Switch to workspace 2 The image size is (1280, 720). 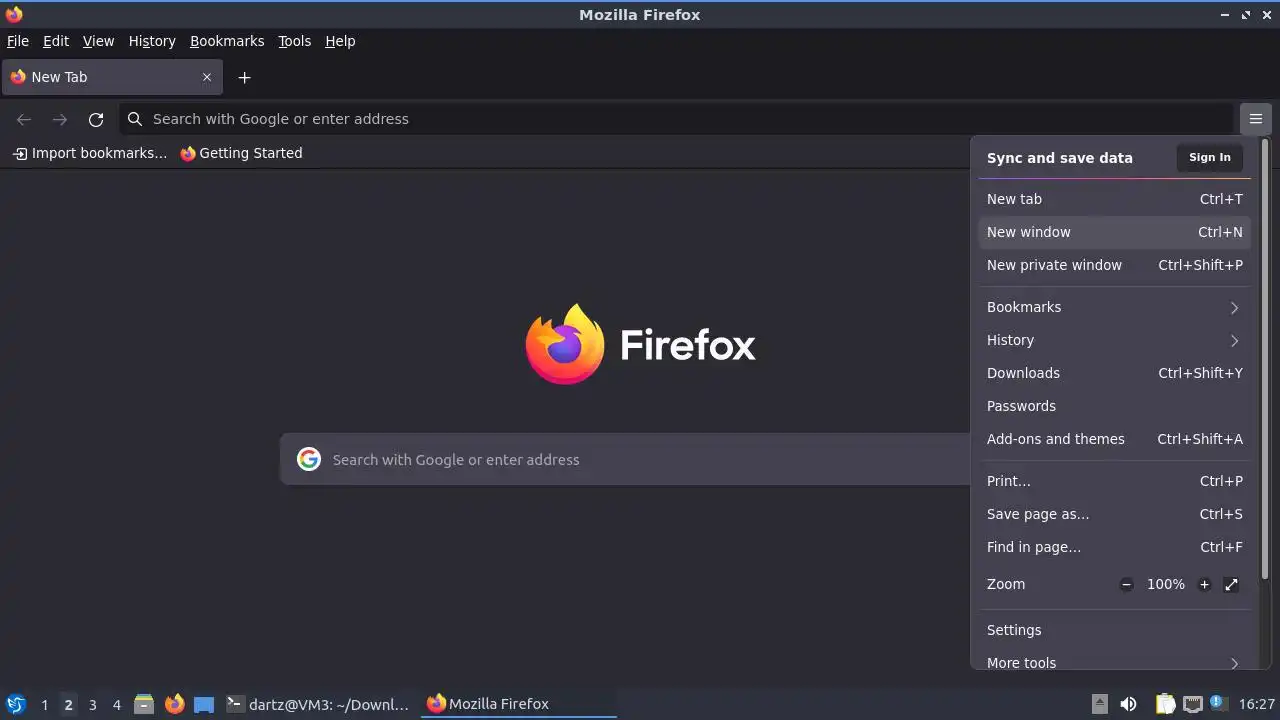coord(68,704)
